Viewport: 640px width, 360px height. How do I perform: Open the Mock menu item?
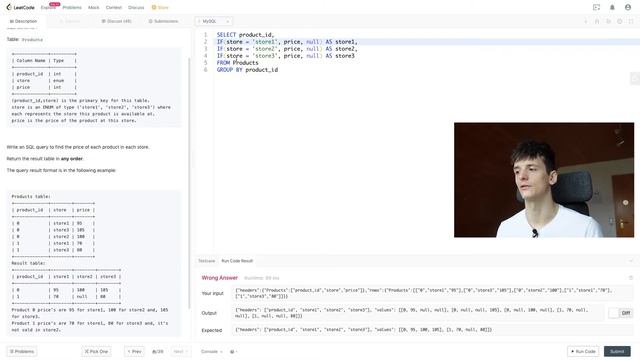[x=93, y=7]
